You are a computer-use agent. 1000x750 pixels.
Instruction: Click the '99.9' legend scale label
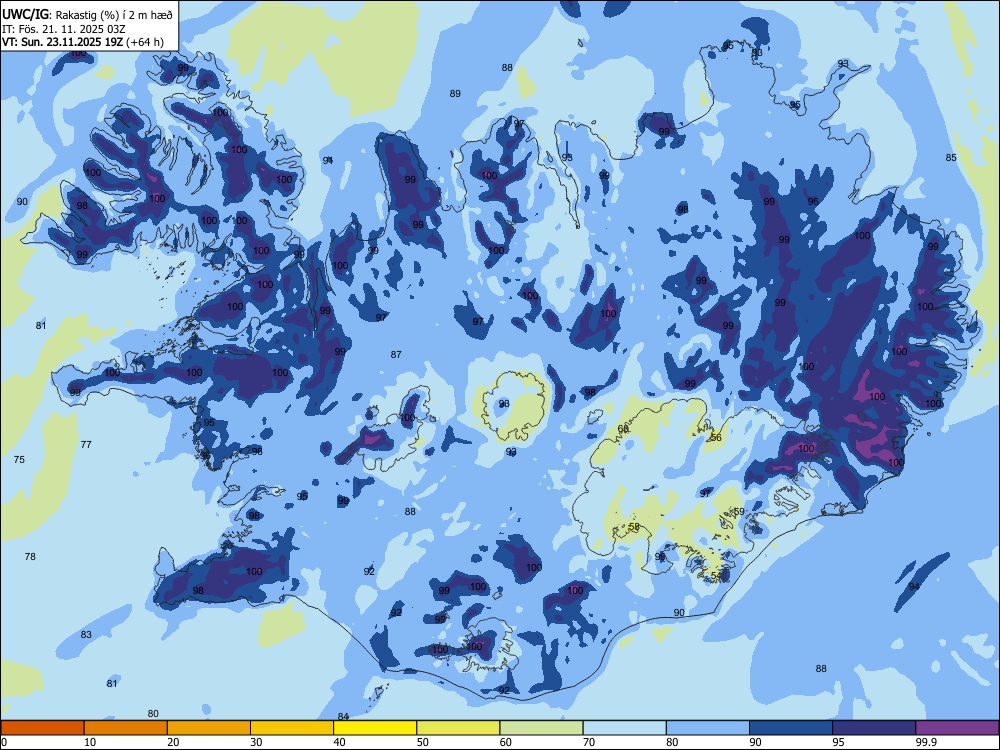pyautogui.click(x=925, y=742)
